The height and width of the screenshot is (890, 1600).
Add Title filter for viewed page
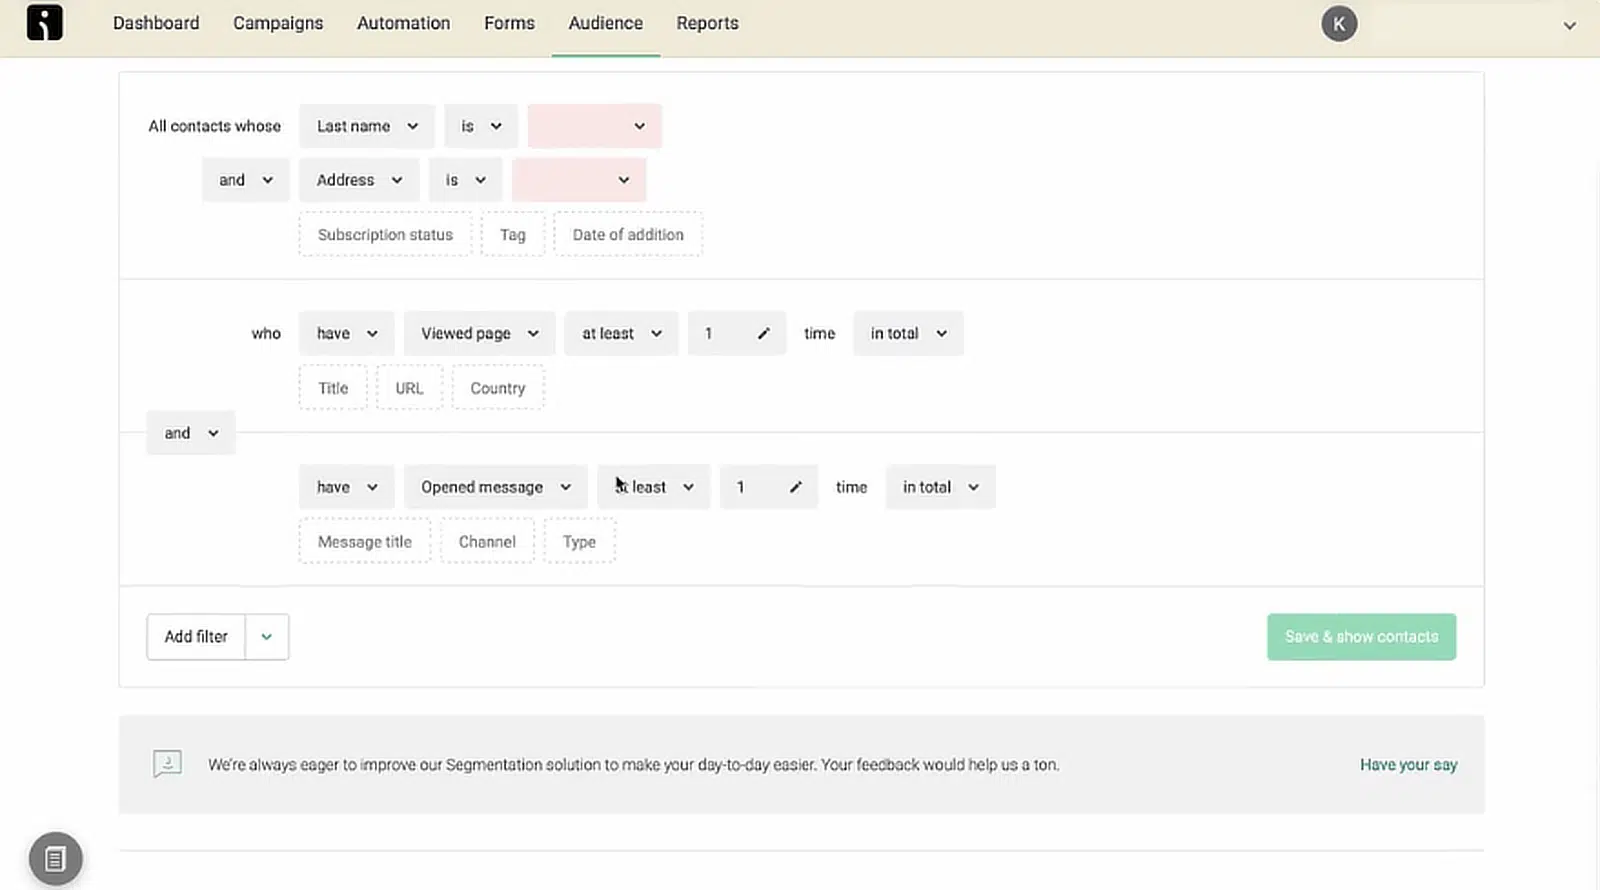[333, 388]
